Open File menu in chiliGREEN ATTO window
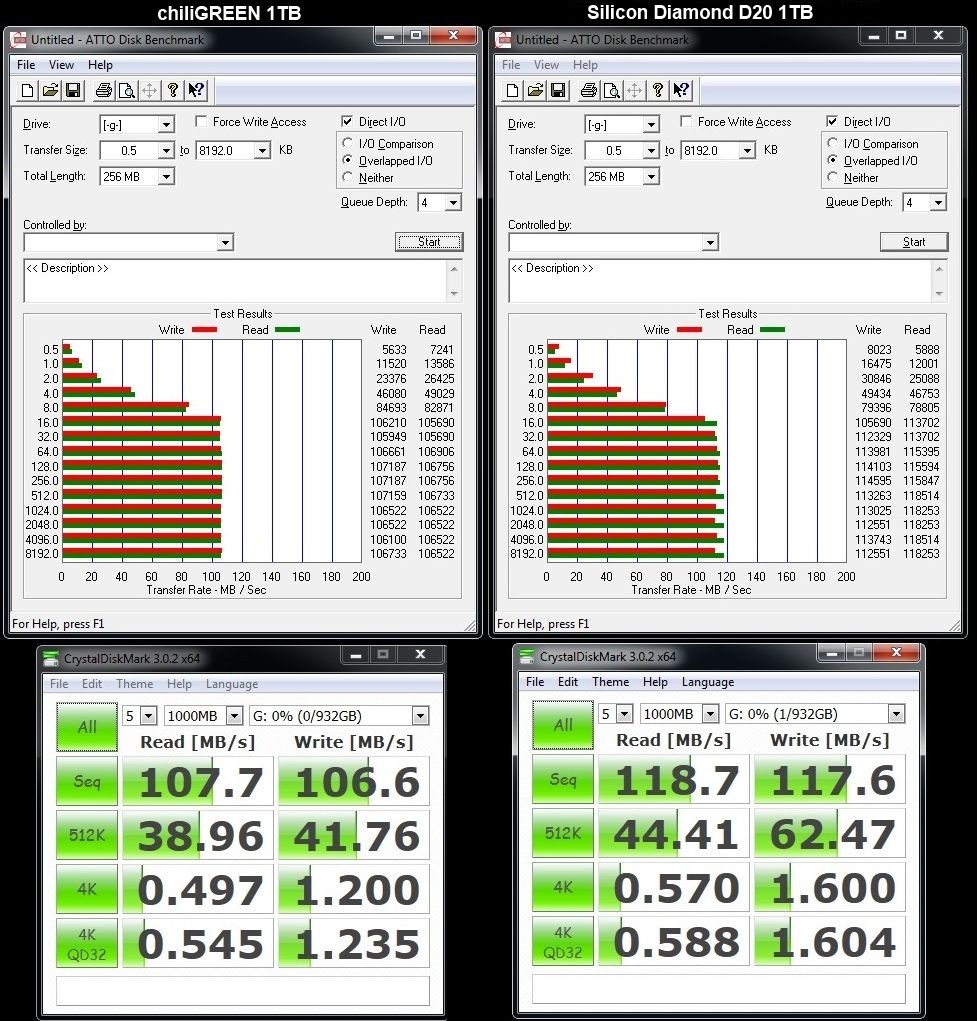 [26, 64]
